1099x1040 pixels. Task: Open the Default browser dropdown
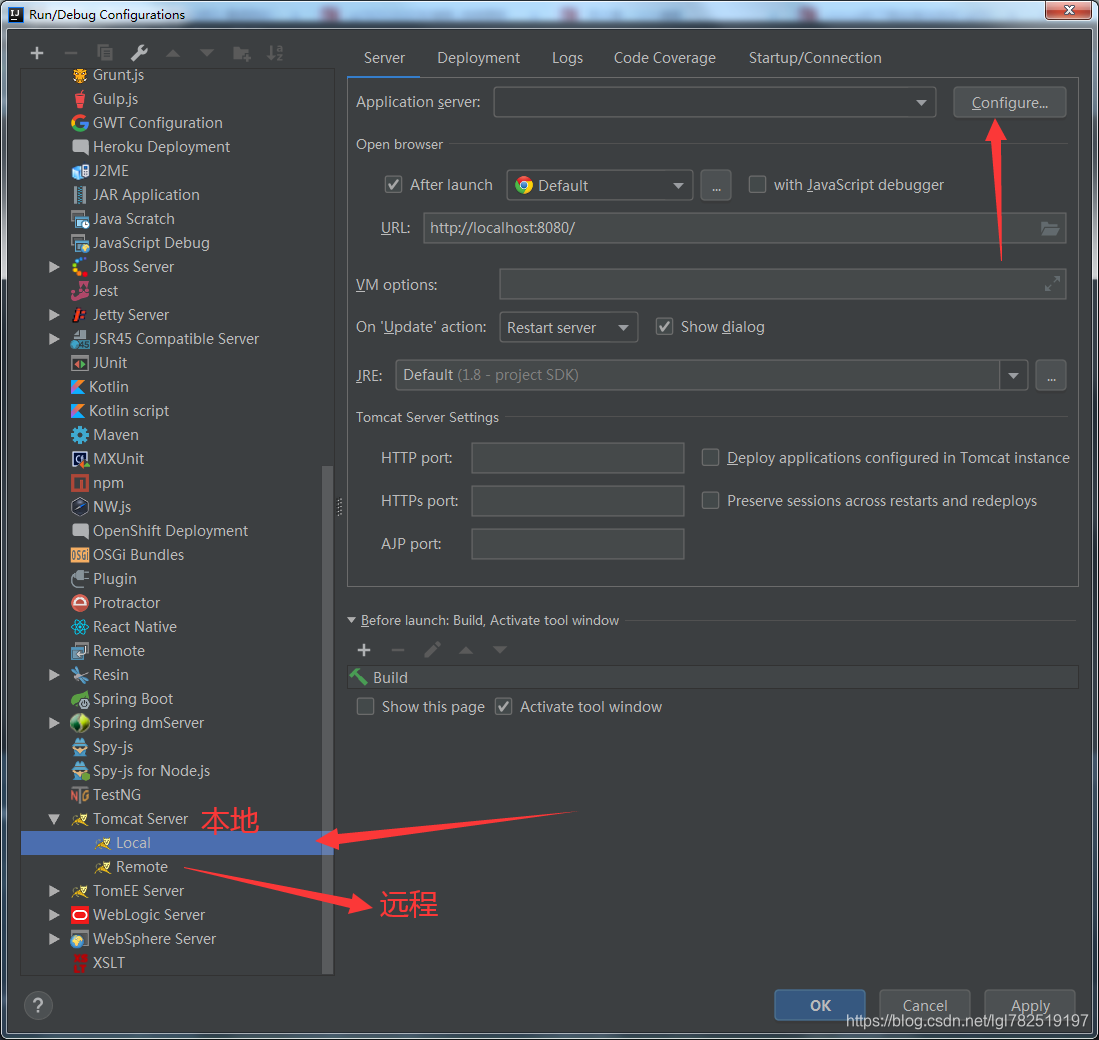599,185
